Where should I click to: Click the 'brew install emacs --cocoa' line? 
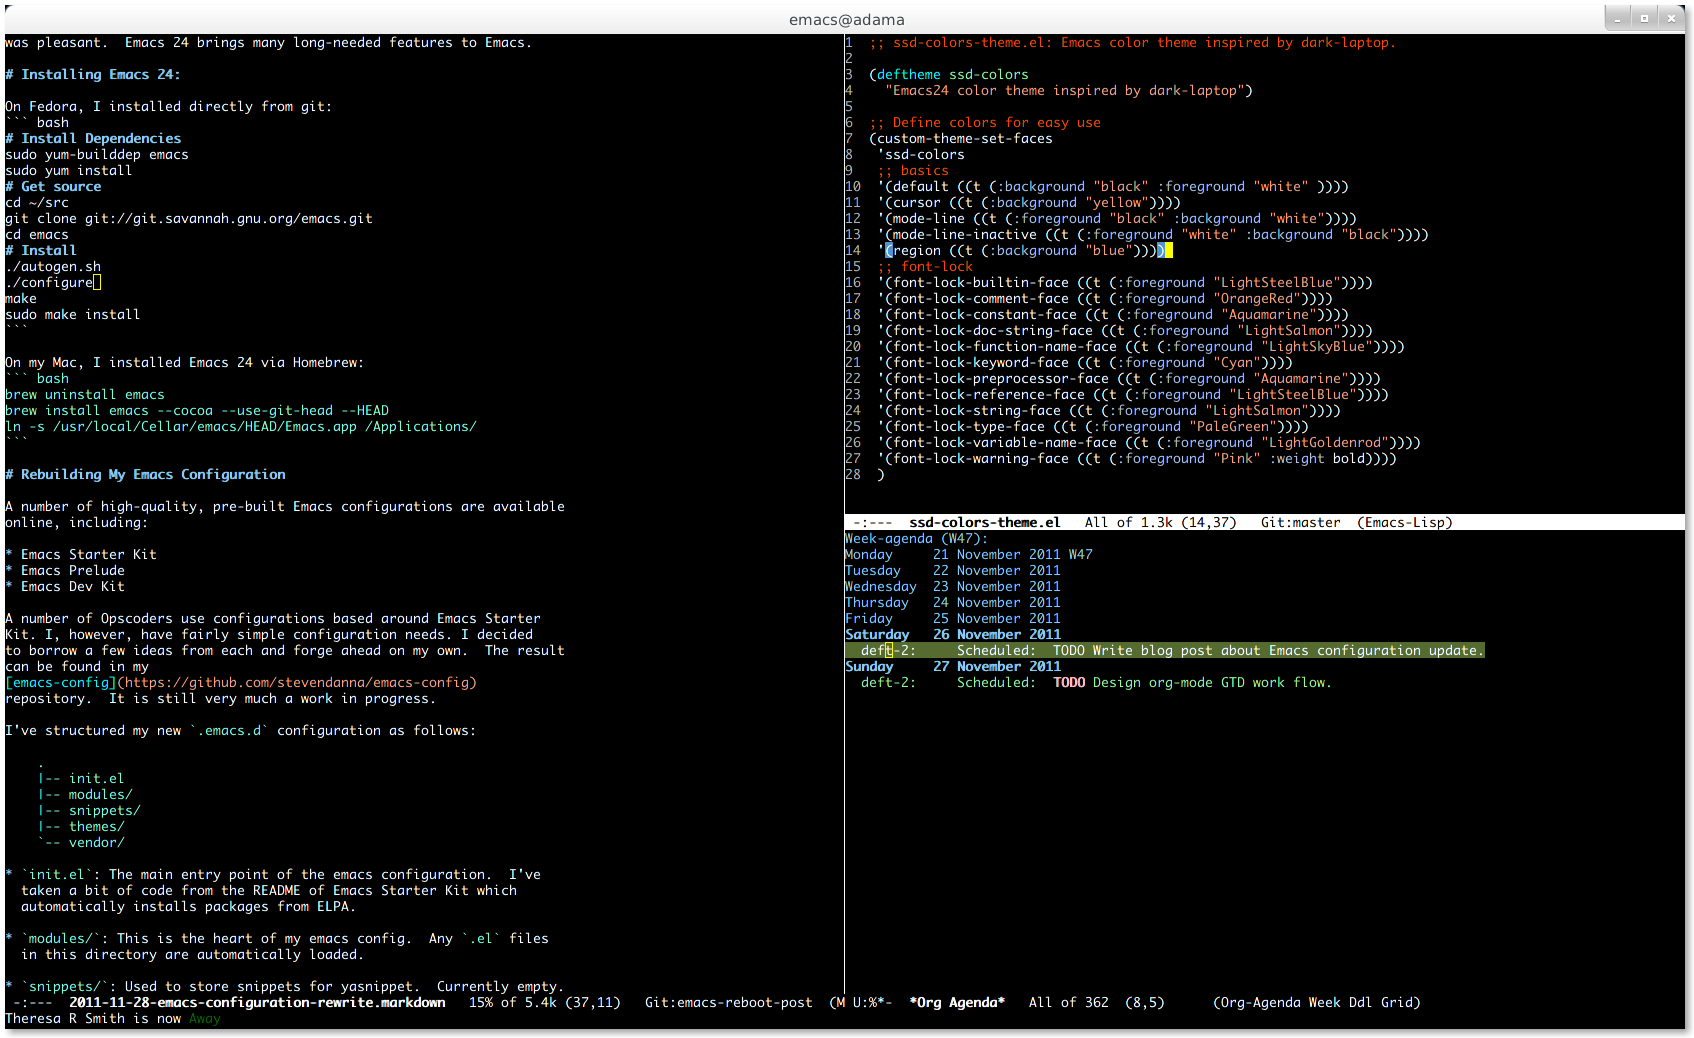197,410
